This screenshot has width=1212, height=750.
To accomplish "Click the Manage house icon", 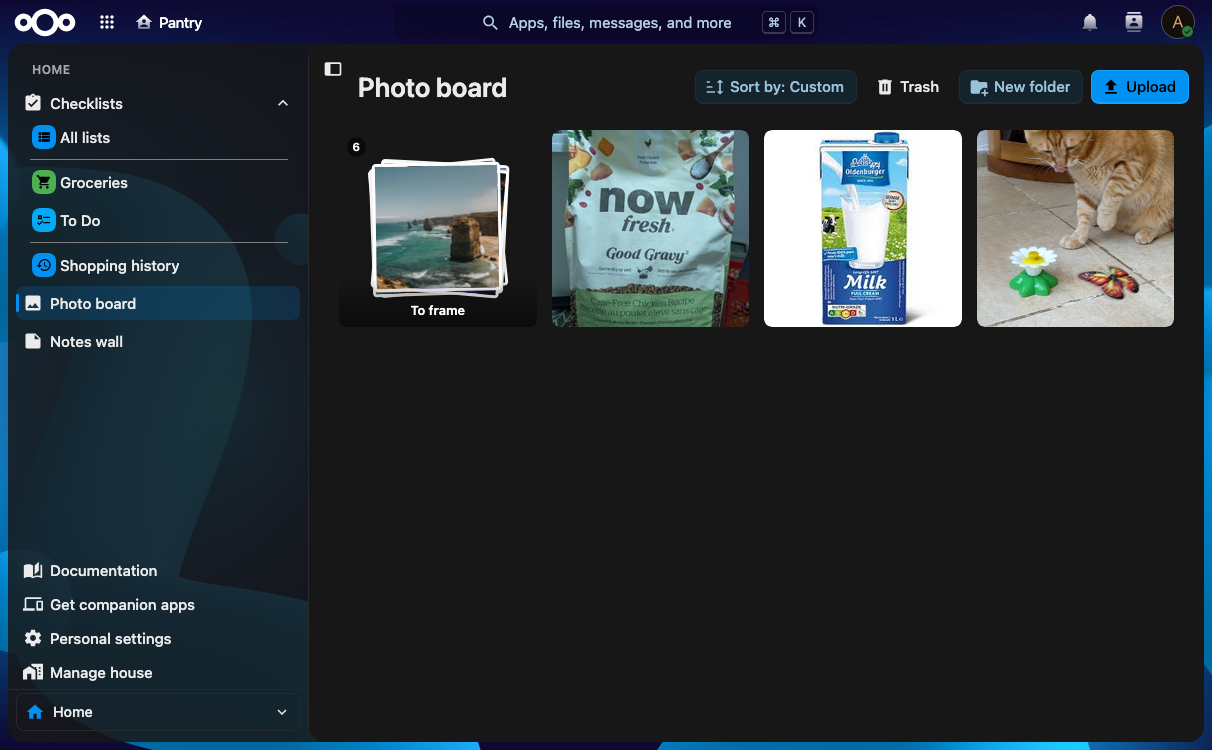I will coord(33,672).
